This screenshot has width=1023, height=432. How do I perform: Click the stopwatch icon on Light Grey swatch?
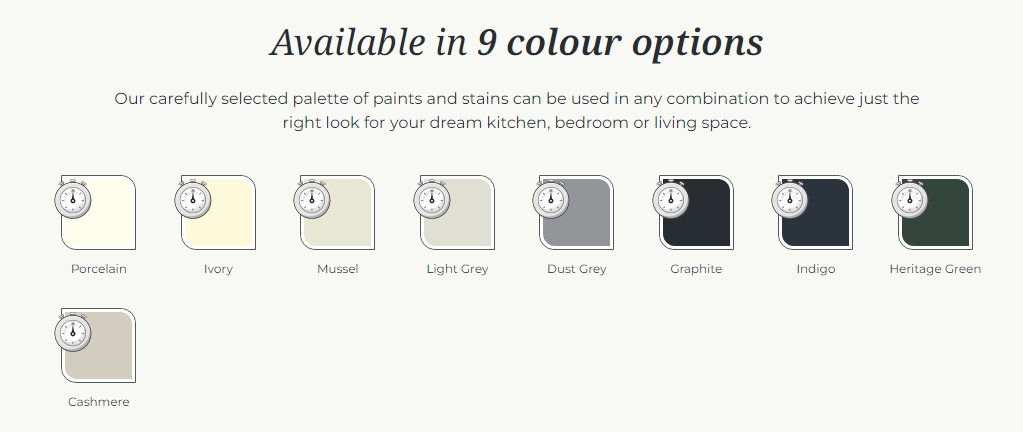(x=431, y=199)
